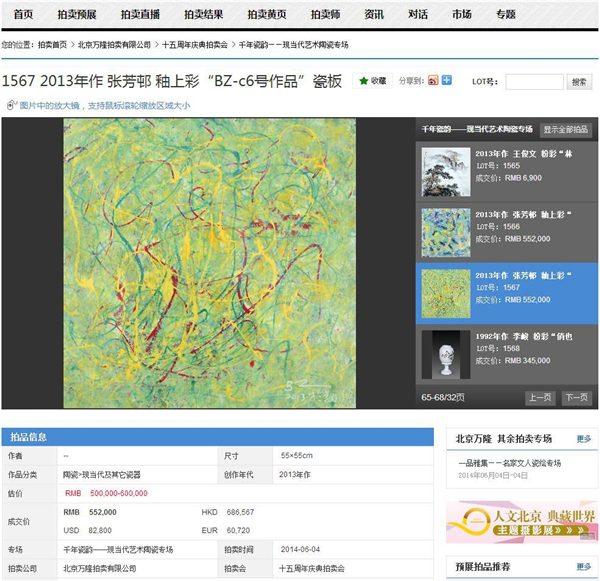The image size is (600, 581).
Task: Open the 北京万隆拍卖有限公司 breadcrumb
Action: pyautogui.click(x=114, y=45)
